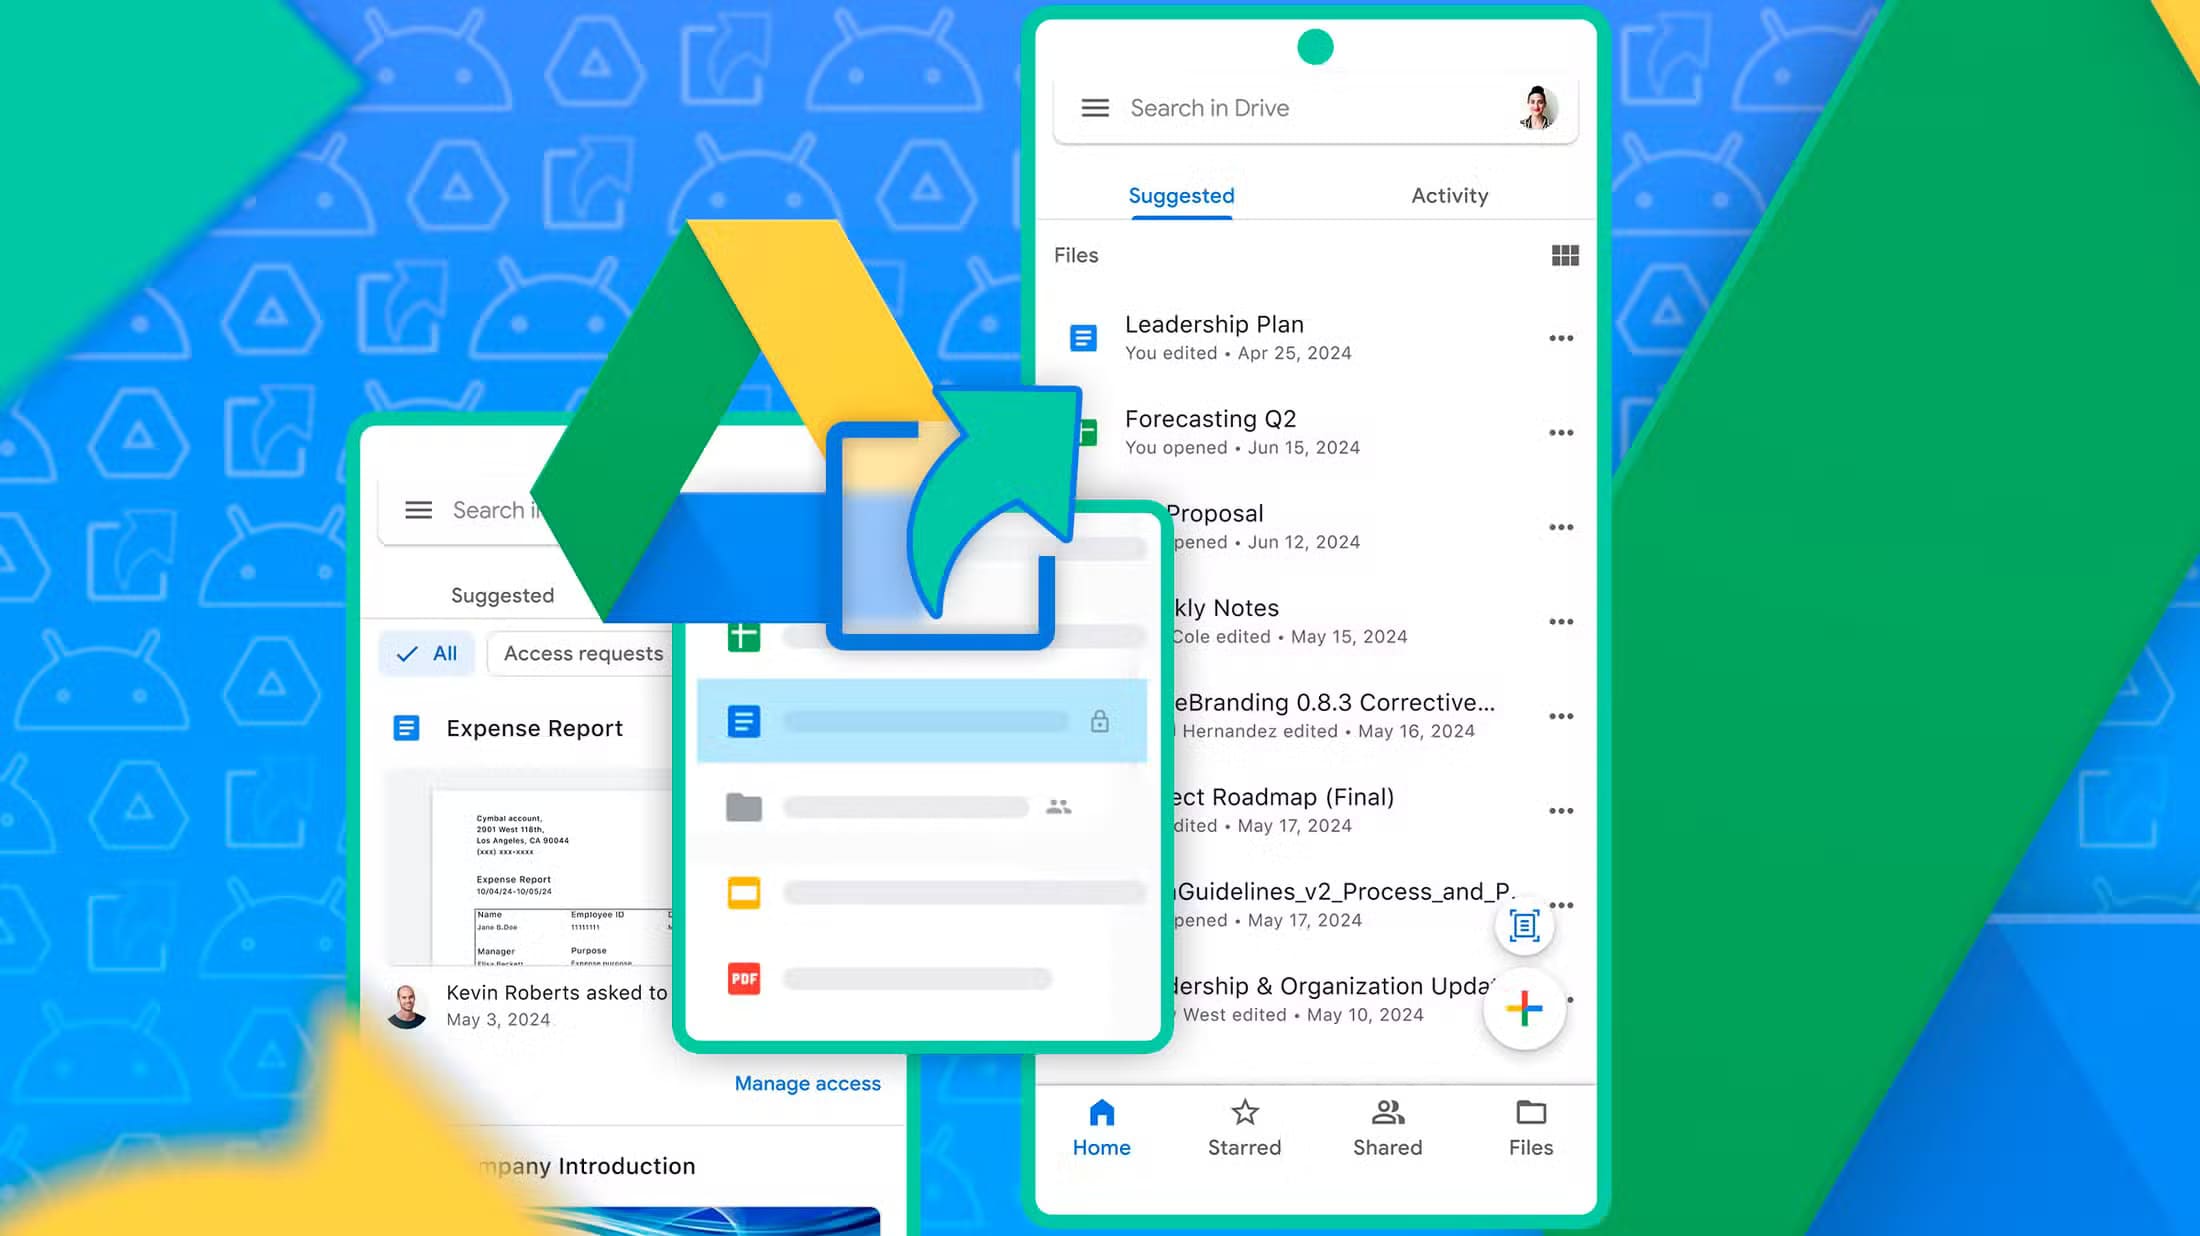This screenshot has width=2200, height=1236.
Task: Click the more options icon for Forecasting Q2
Action: click(1561, 434)
